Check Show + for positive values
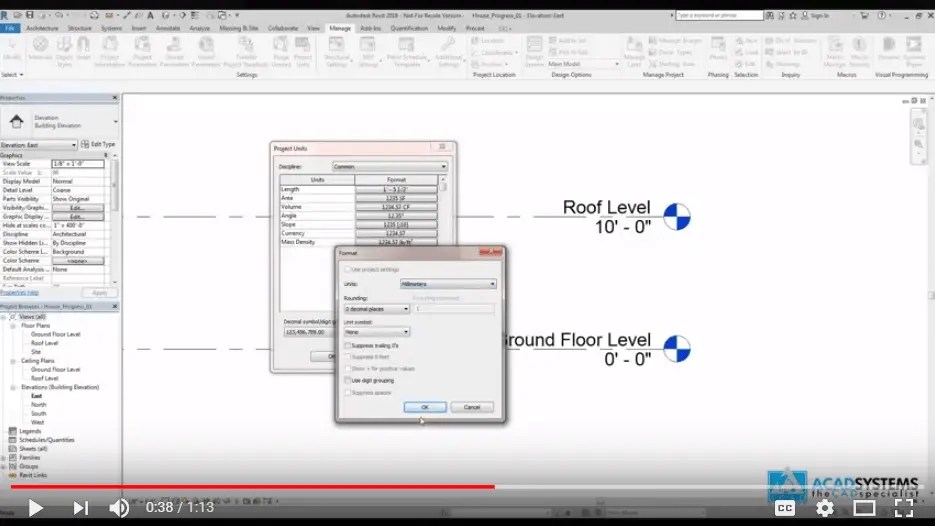The height and width of the screenshot is (526, 935). coord(347,369)
